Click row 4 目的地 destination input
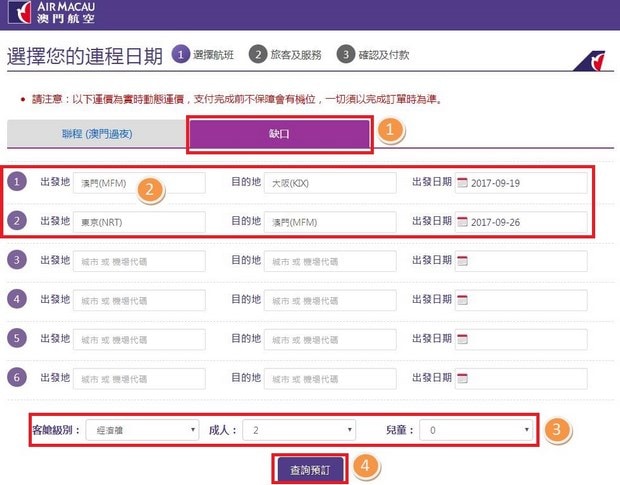620x485 pixels. [330, 300]
